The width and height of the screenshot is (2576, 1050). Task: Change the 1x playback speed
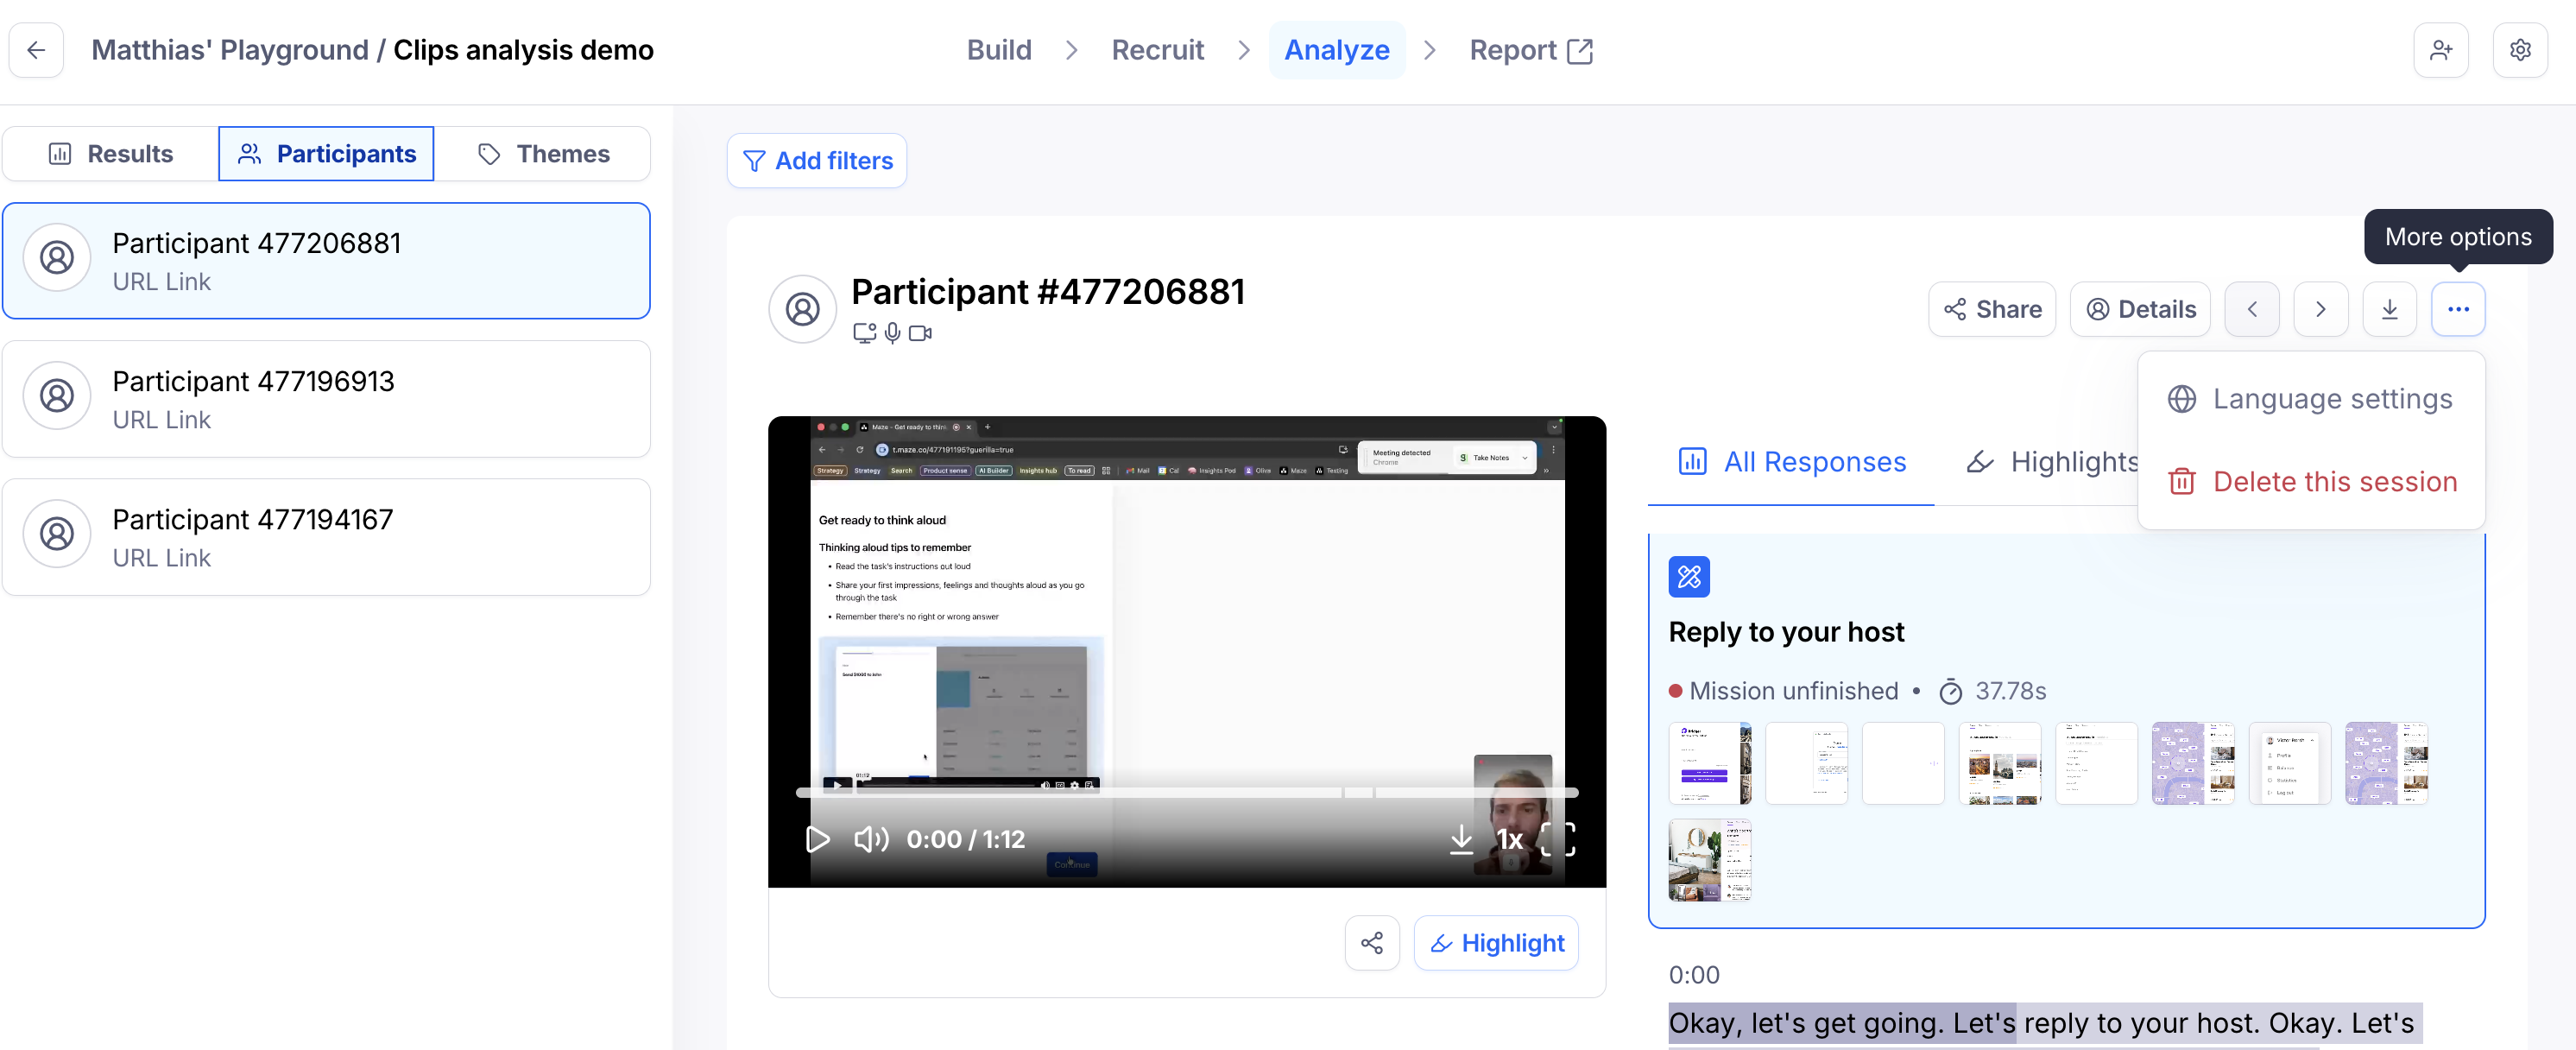pos(1509,840)
